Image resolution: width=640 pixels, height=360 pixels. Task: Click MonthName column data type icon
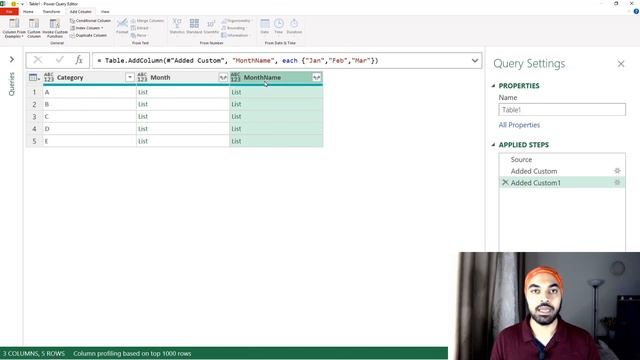236,77
